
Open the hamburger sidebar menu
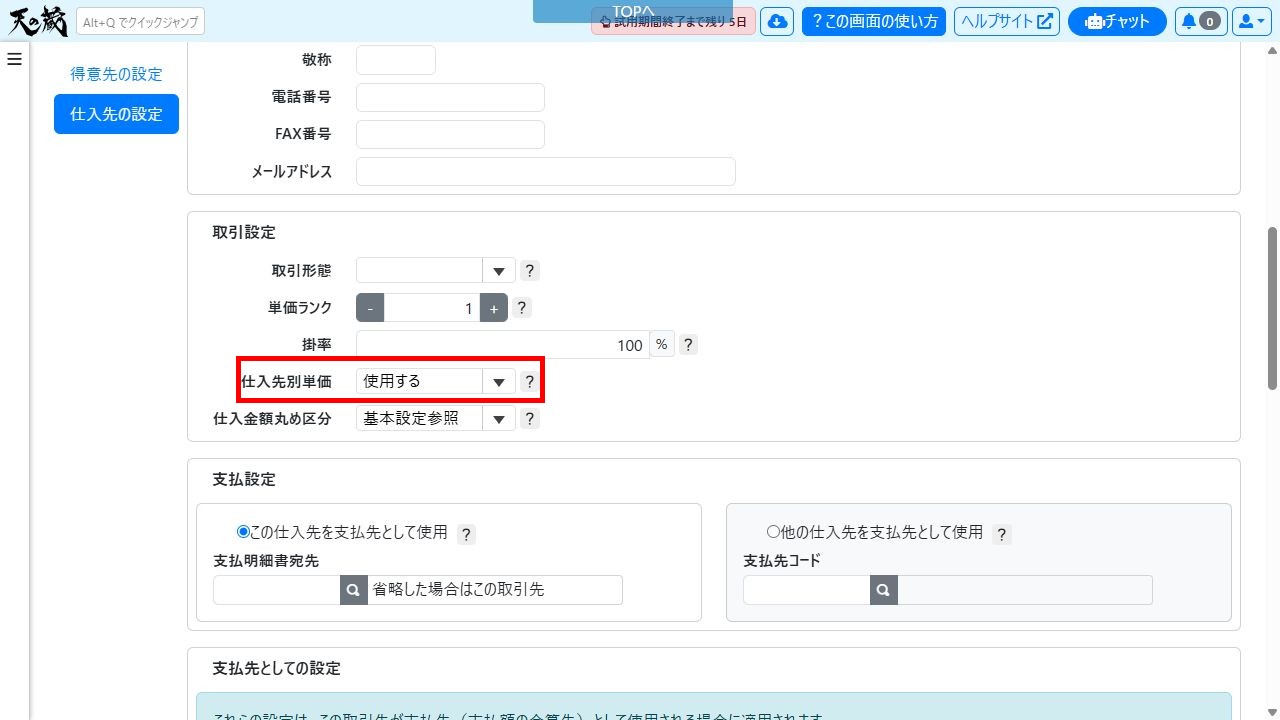point(14,59)
